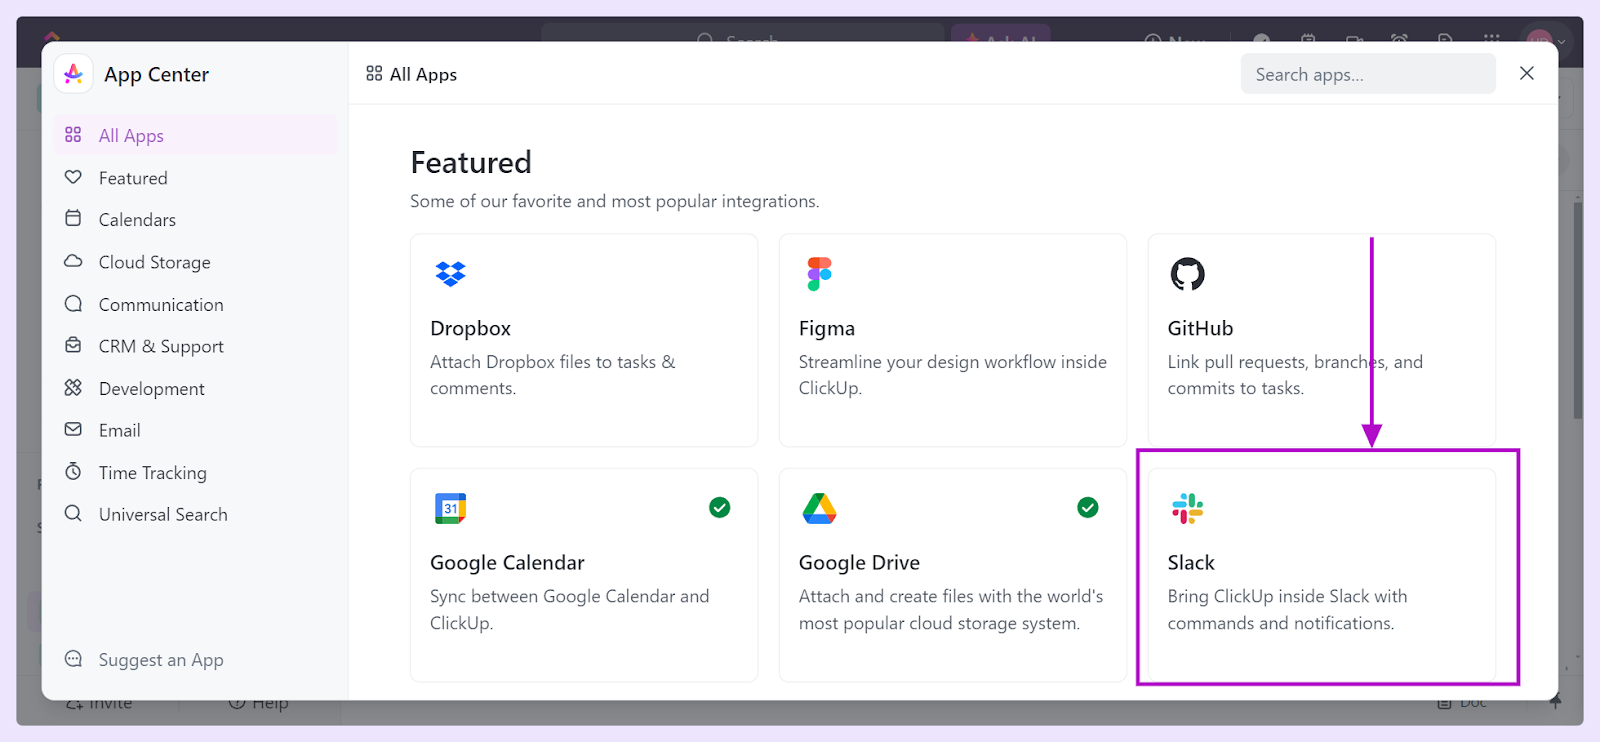Screen dimensions: 1600x742
Task: Click the Calendars calendar icon
Action: pyautogui.click(x=73, y=218)
